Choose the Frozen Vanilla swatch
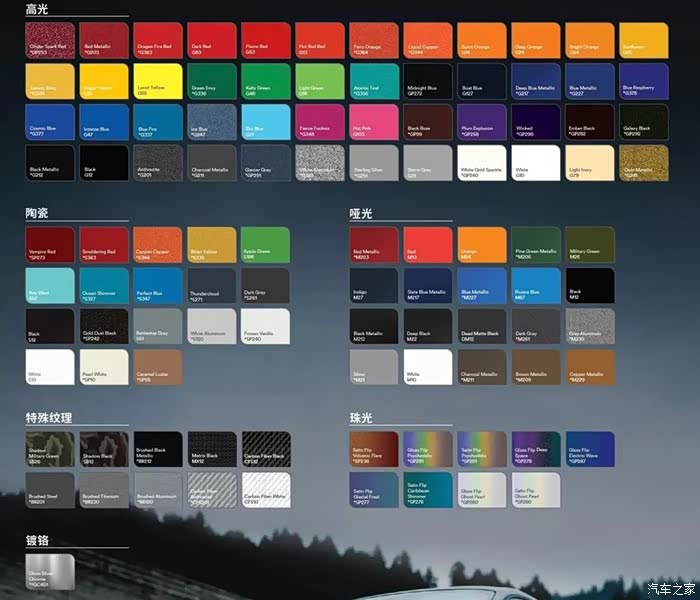Viewport: 700px width, 600px height. pyautogui.click(x=266, y=327)
